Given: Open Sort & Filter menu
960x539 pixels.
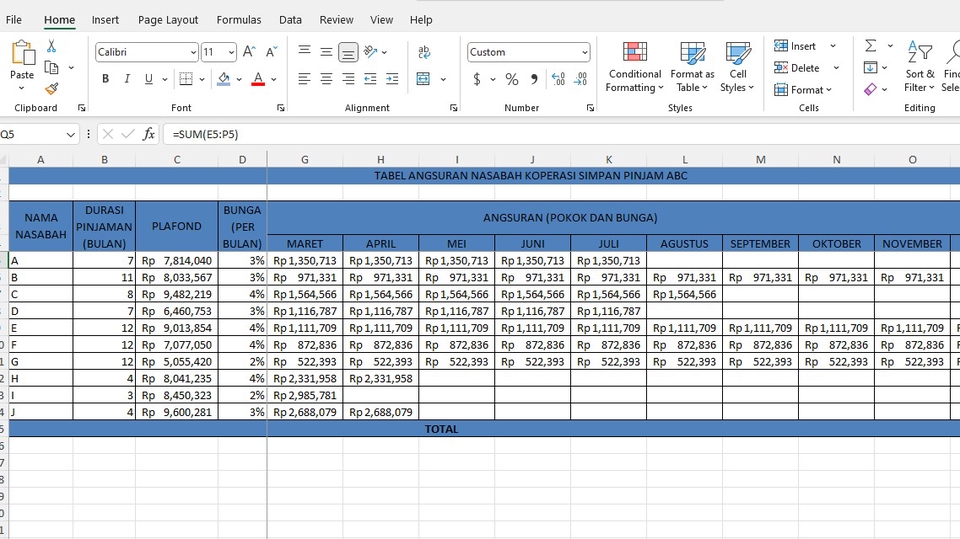Looking at the screenshot, I should (x=920, y=67).
